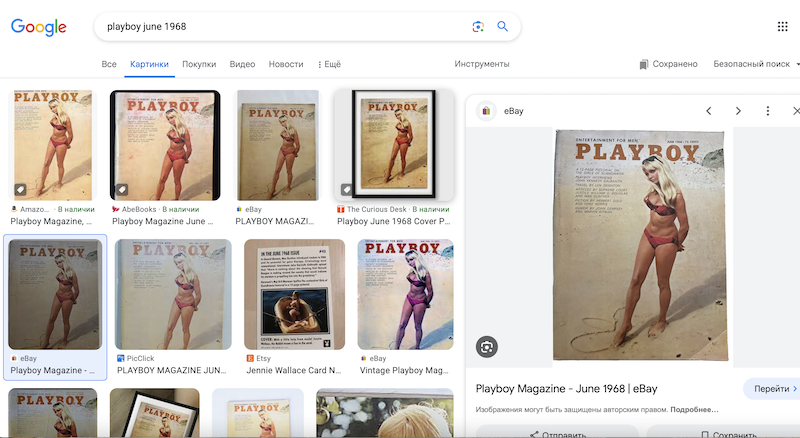Screen dimensions: 800x438
Task: Click product tag on AbeBooks thumbnail
Action: [122, 189]
